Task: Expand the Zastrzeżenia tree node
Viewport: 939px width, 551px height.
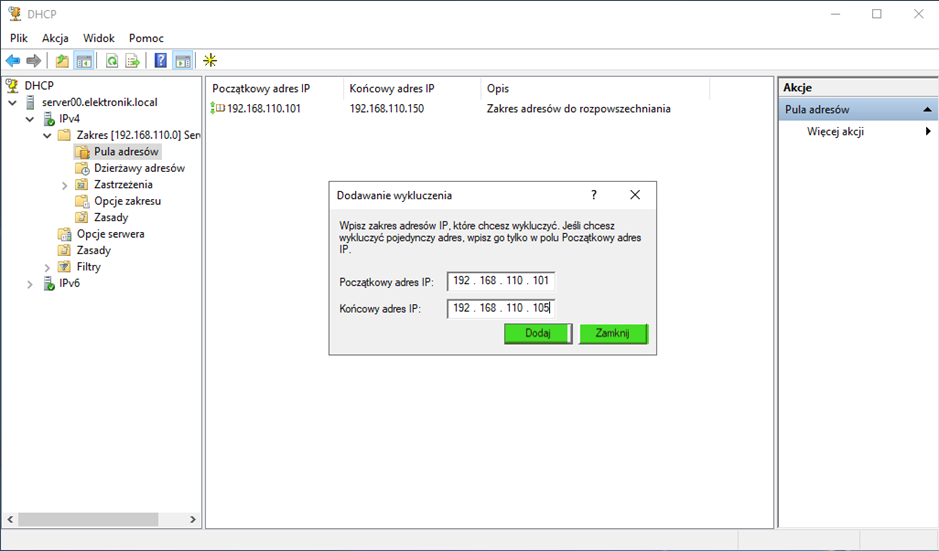Action: click(x=65, y=185)
